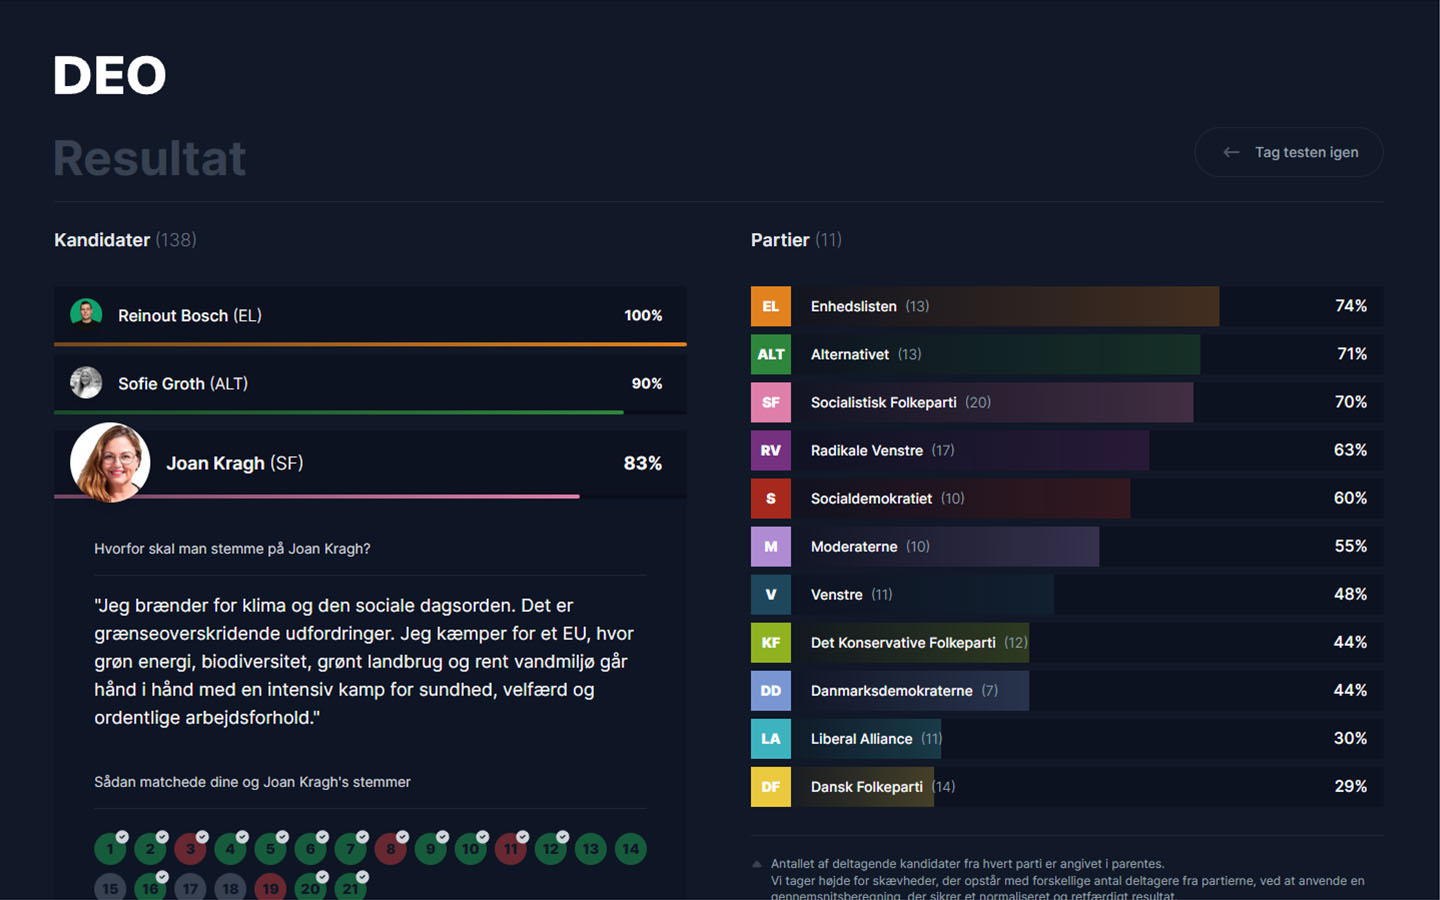Click the orange match bar under Reinout Bosch
Viewport: 1440px width, 900px height.
point(370,344)
